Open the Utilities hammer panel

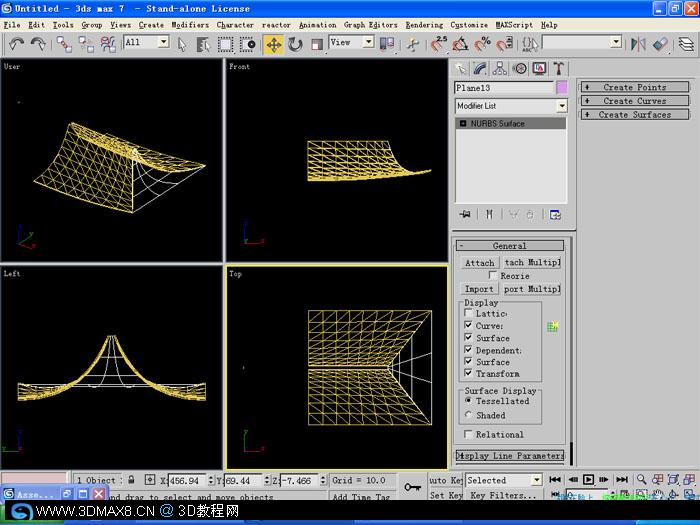tap(558, 68)
